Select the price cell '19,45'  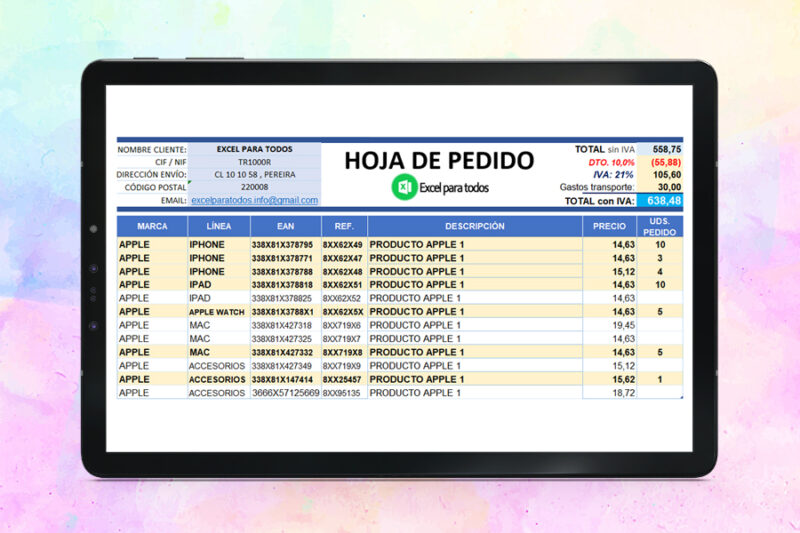tap(609, 325)
